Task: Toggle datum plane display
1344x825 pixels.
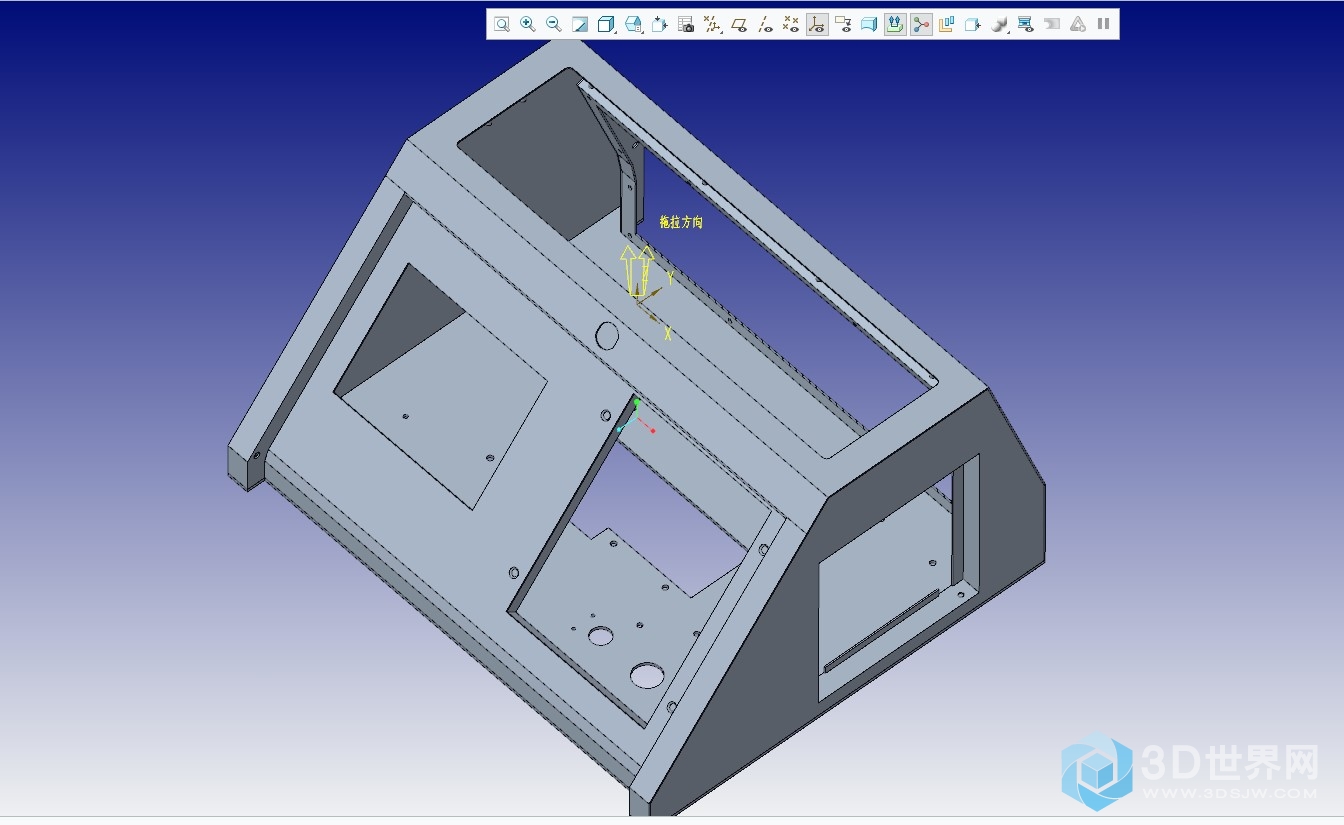Action: [739, 24]
